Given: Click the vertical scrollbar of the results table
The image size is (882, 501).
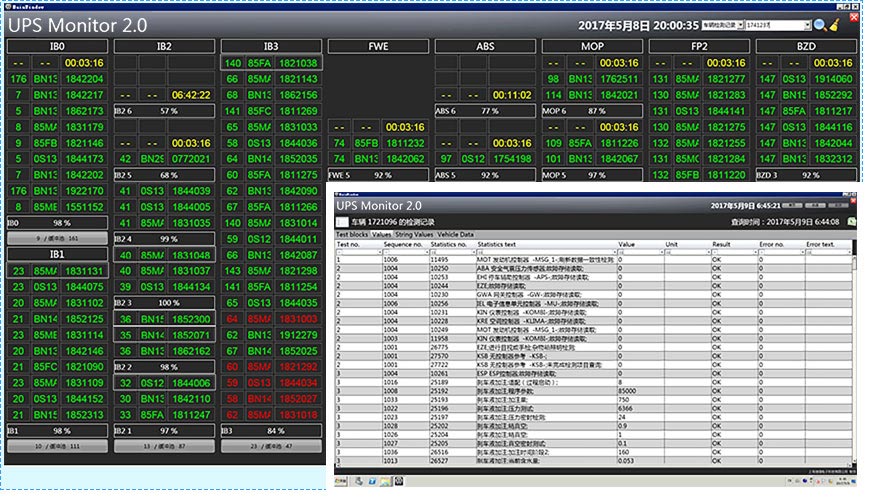Looking at the screenshot, I should coord(854,359).
